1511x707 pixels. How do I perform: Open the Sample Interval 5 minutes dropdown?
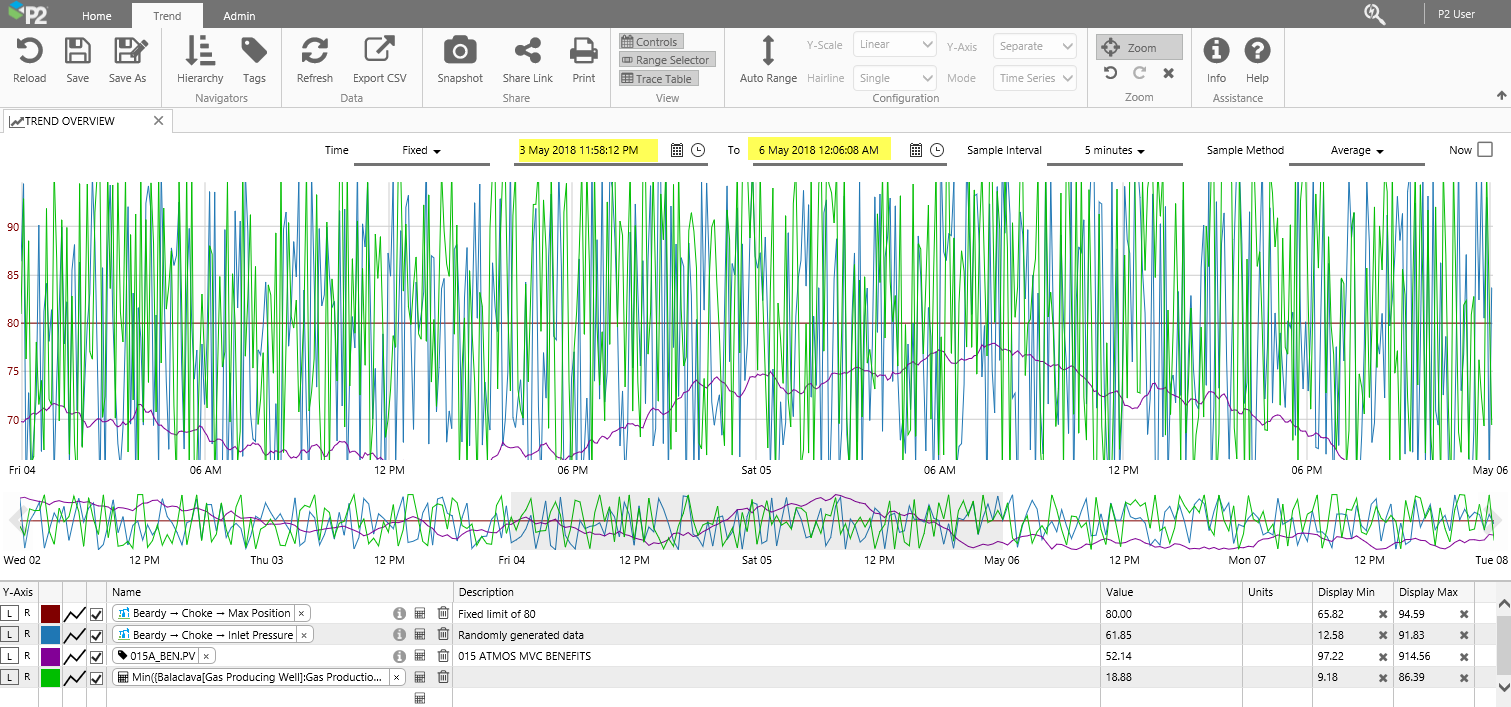click(1114, 151)
